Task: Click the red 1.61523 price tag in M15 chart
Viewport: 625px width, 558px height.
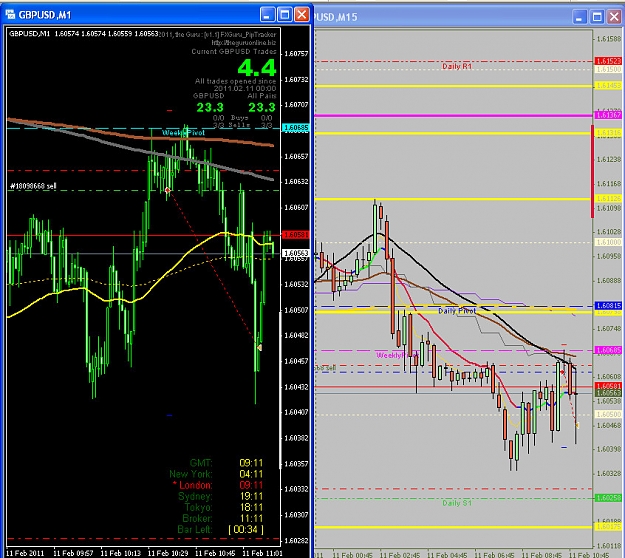Action: (x=608, y=61)
